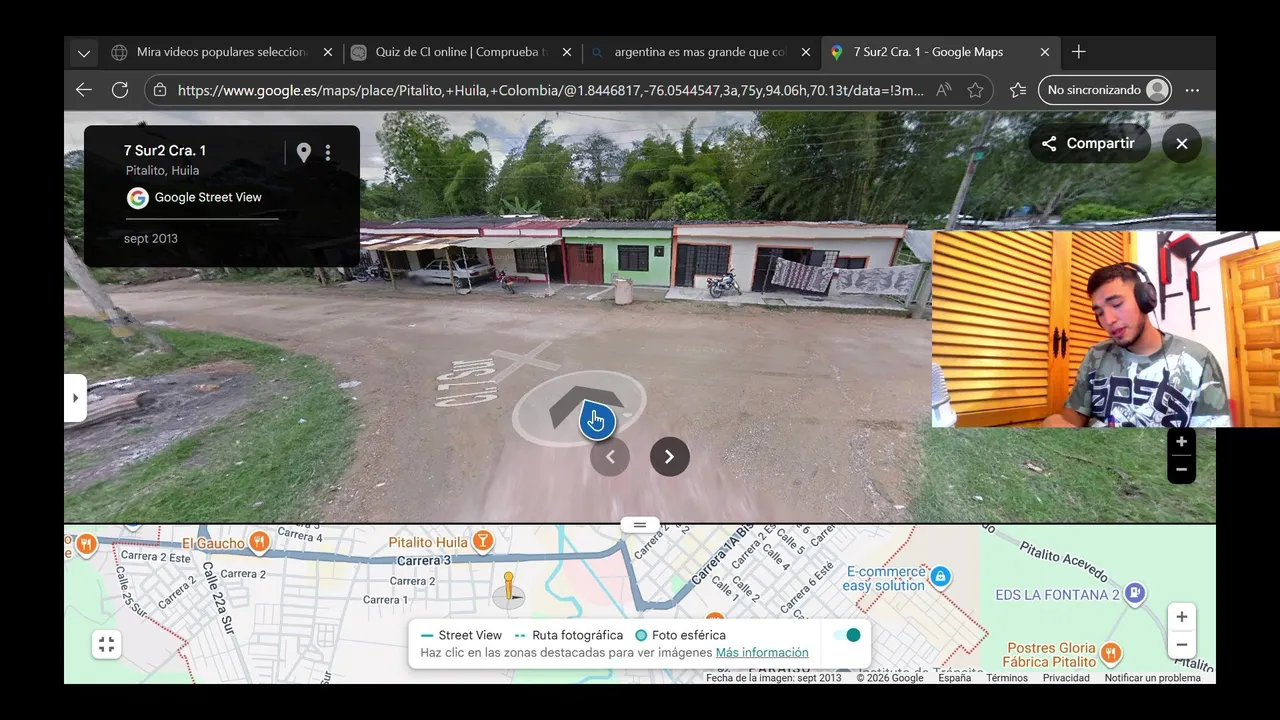The width and height of the screenshot is (1280, 720).
Task: Select the 'El Gaucho' restaurant pin
Action: (x=259, y=542)
